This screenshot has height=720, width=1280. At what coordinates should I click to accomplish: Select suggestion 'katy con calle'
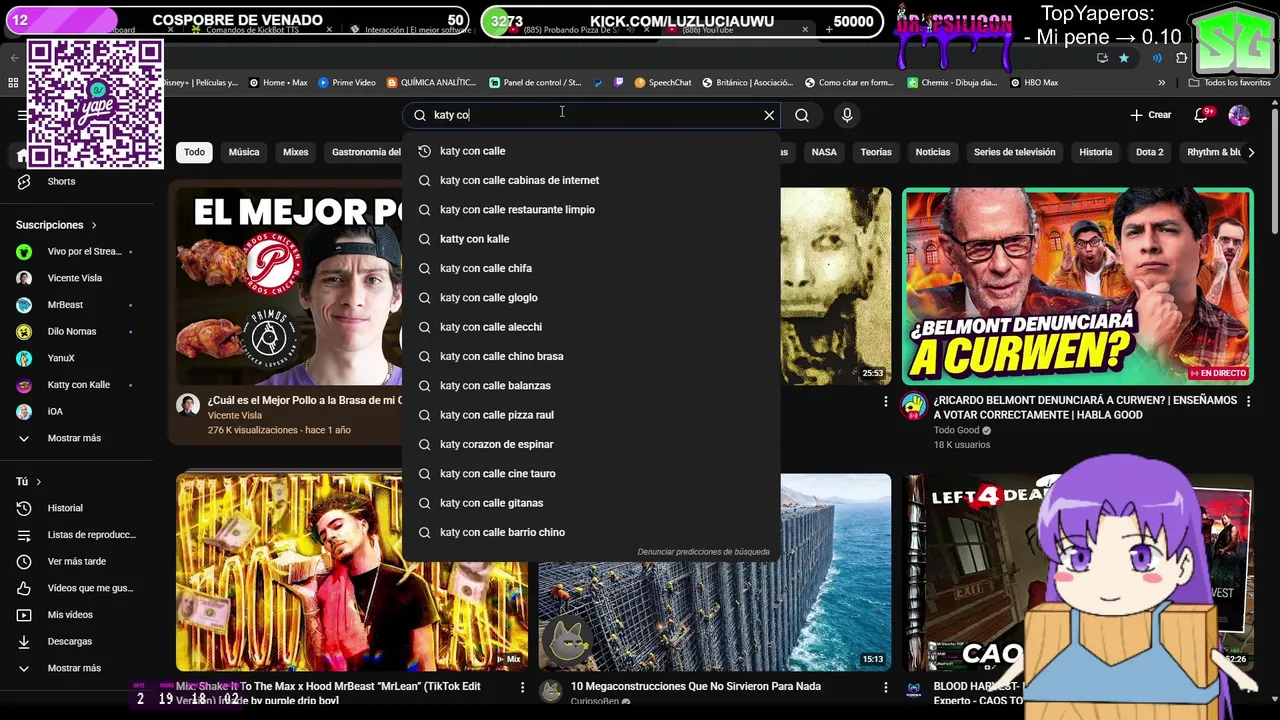[x=591, y=151]
